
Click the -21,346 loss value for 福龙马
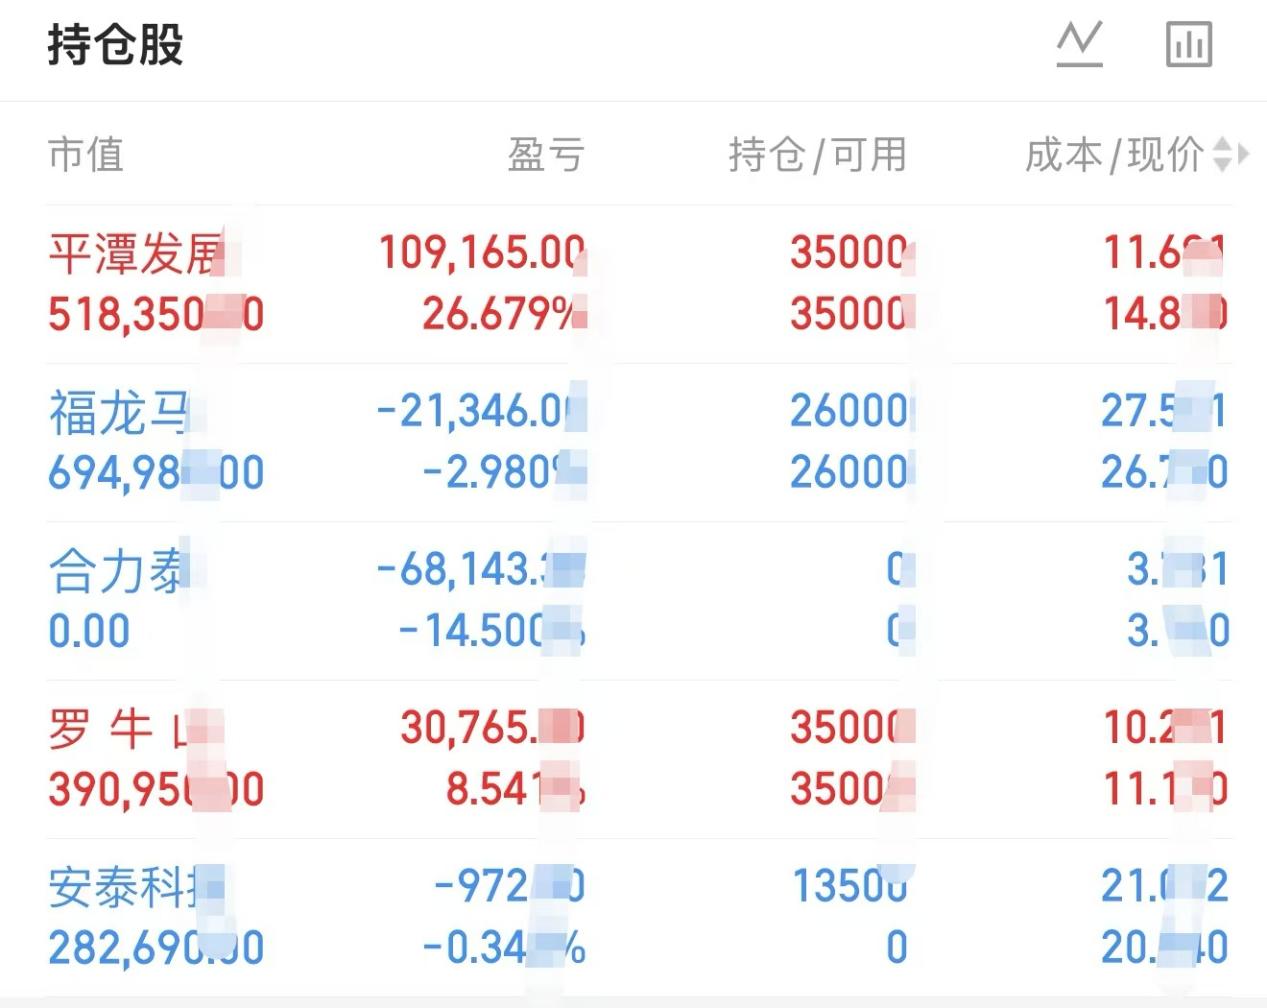pyautogui.click(x=478, y=411)
